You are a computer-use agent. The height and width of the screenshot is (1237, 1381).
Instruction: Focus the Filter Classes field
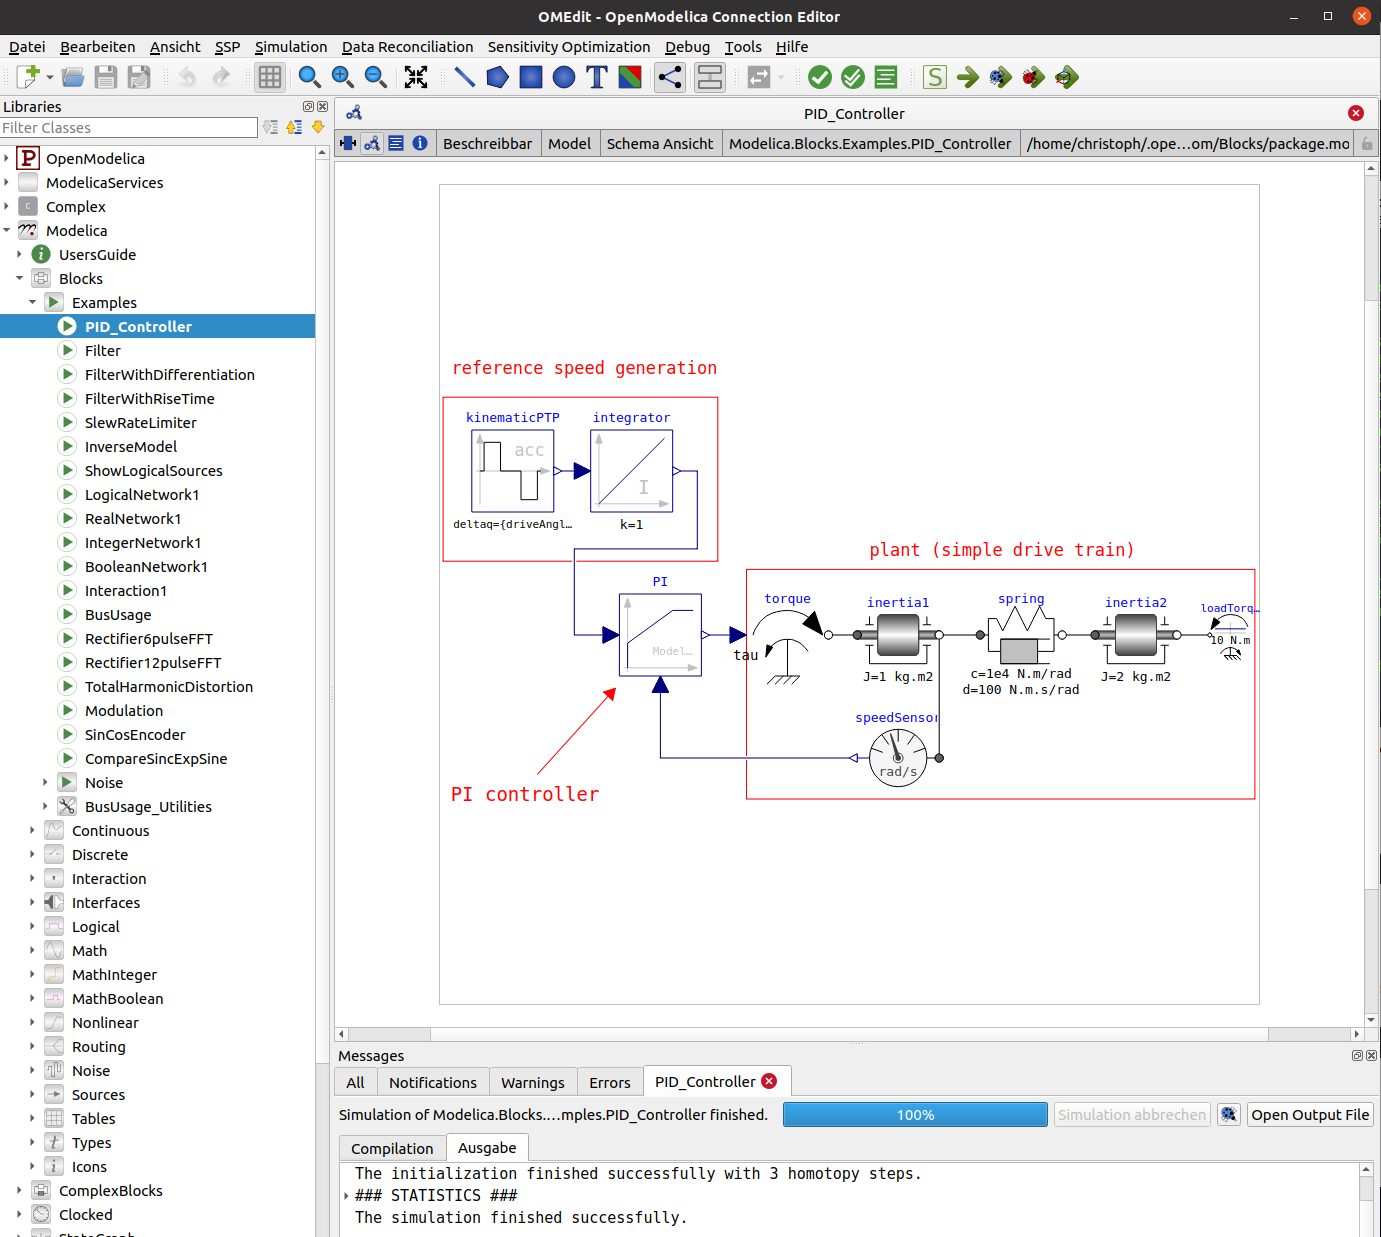(x=129, y=127)
